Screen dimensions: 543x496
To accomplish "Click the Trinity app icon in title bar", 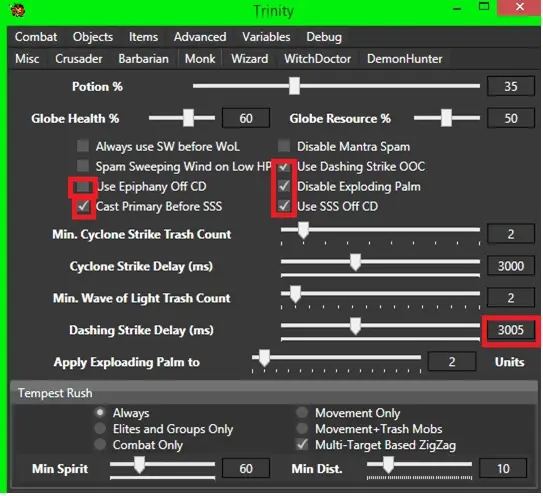I will (x=18, y=10).
